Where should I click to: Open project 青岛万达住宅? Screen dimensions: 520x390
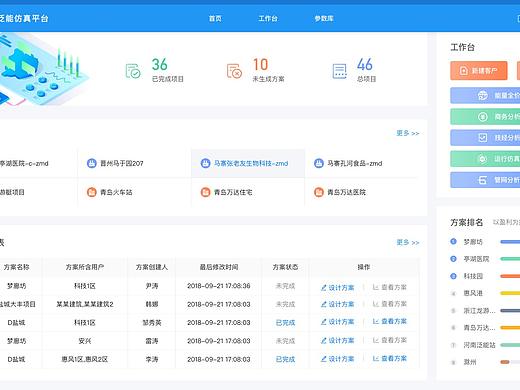click(x=233, y=192)
